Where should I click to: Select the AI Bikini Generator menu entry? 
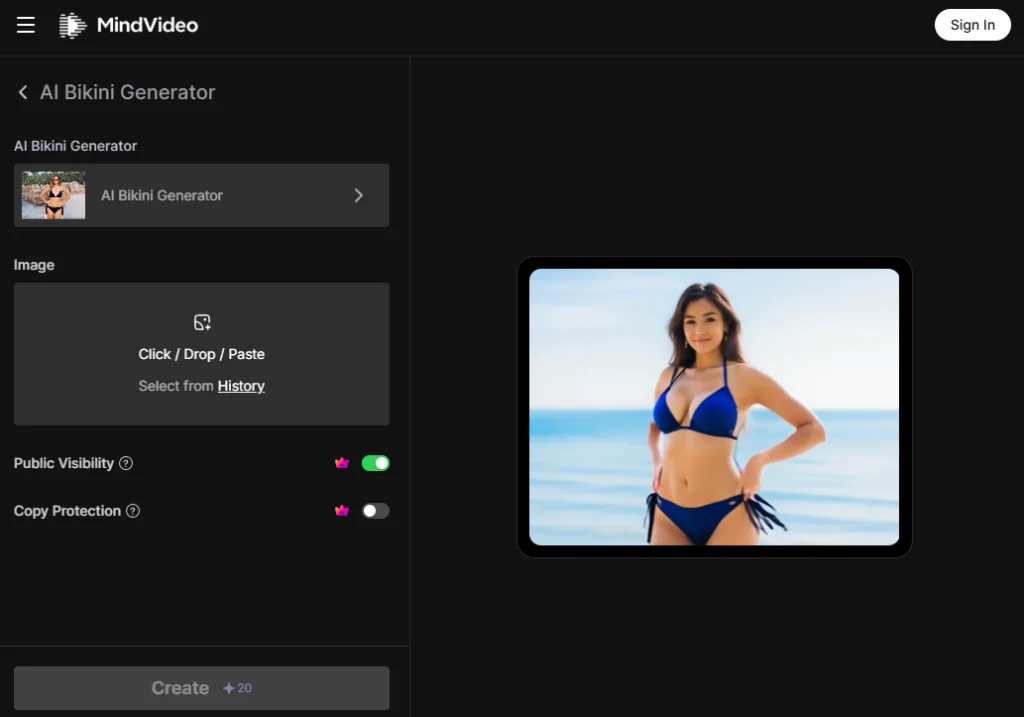pyautogui.click(x=161, y=195)
